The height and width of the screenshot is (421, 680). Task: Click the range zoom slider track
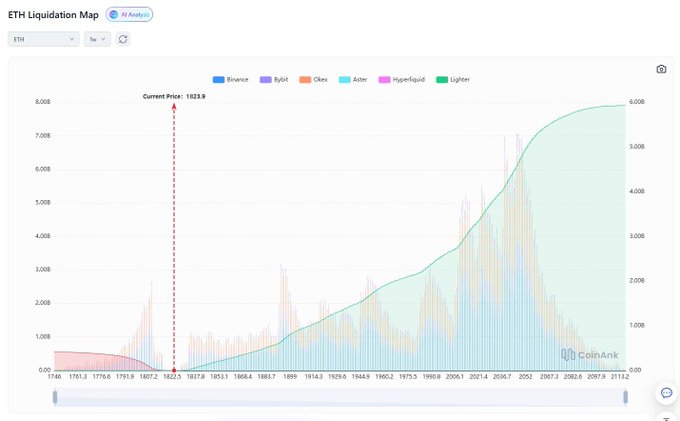pos(340,397)
